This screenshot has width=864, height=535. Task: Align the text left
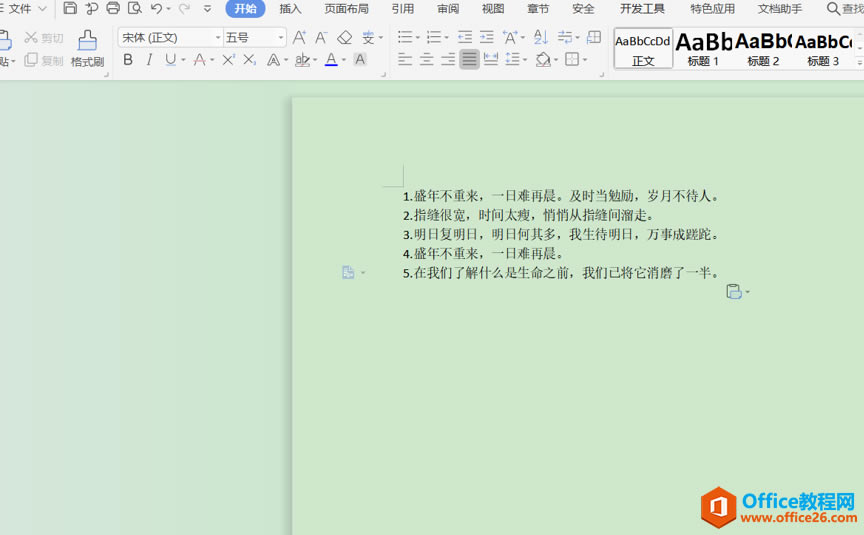coord(405,59)
